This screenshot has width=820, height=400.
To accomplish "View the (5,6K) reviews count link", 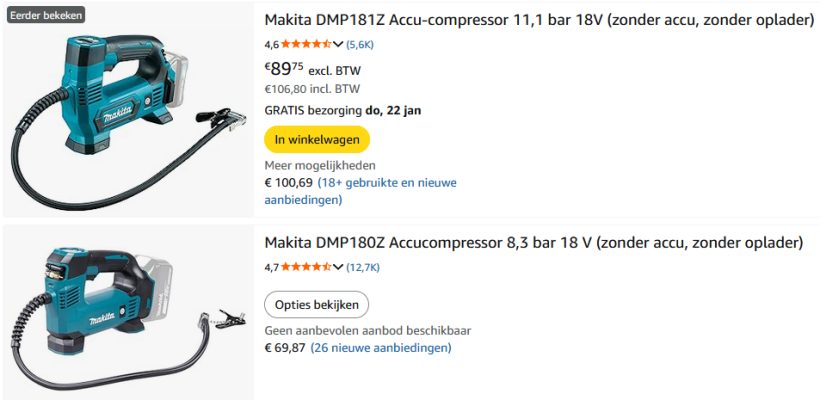I will tap(360, 44).
